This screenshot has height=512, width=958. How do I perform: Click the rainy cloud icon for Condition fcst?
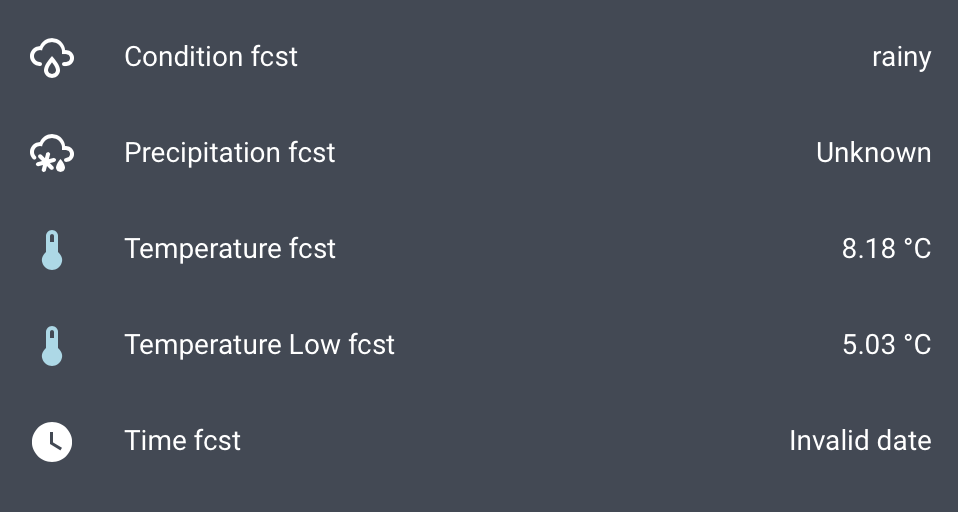52,57
